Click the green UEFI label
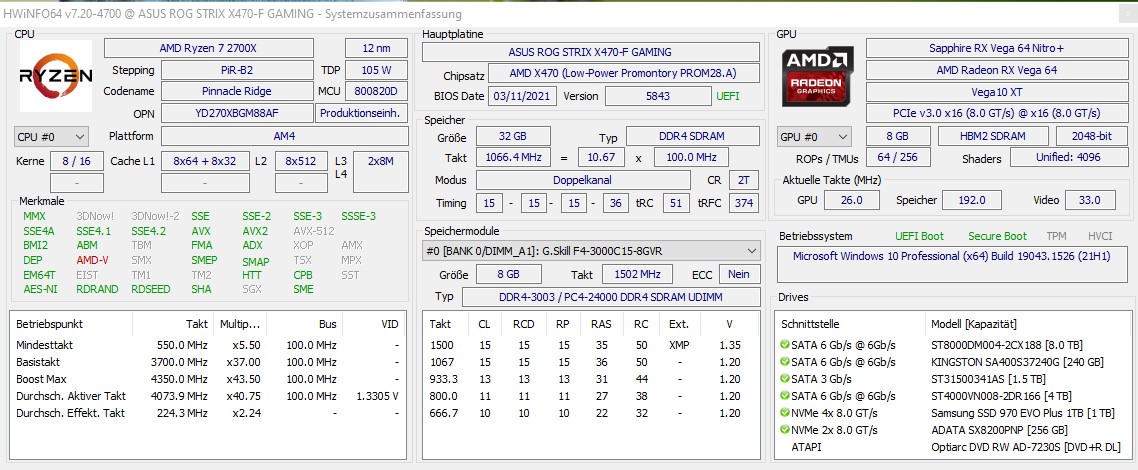The image size is (1138, 470). click(x=728, y=96)
